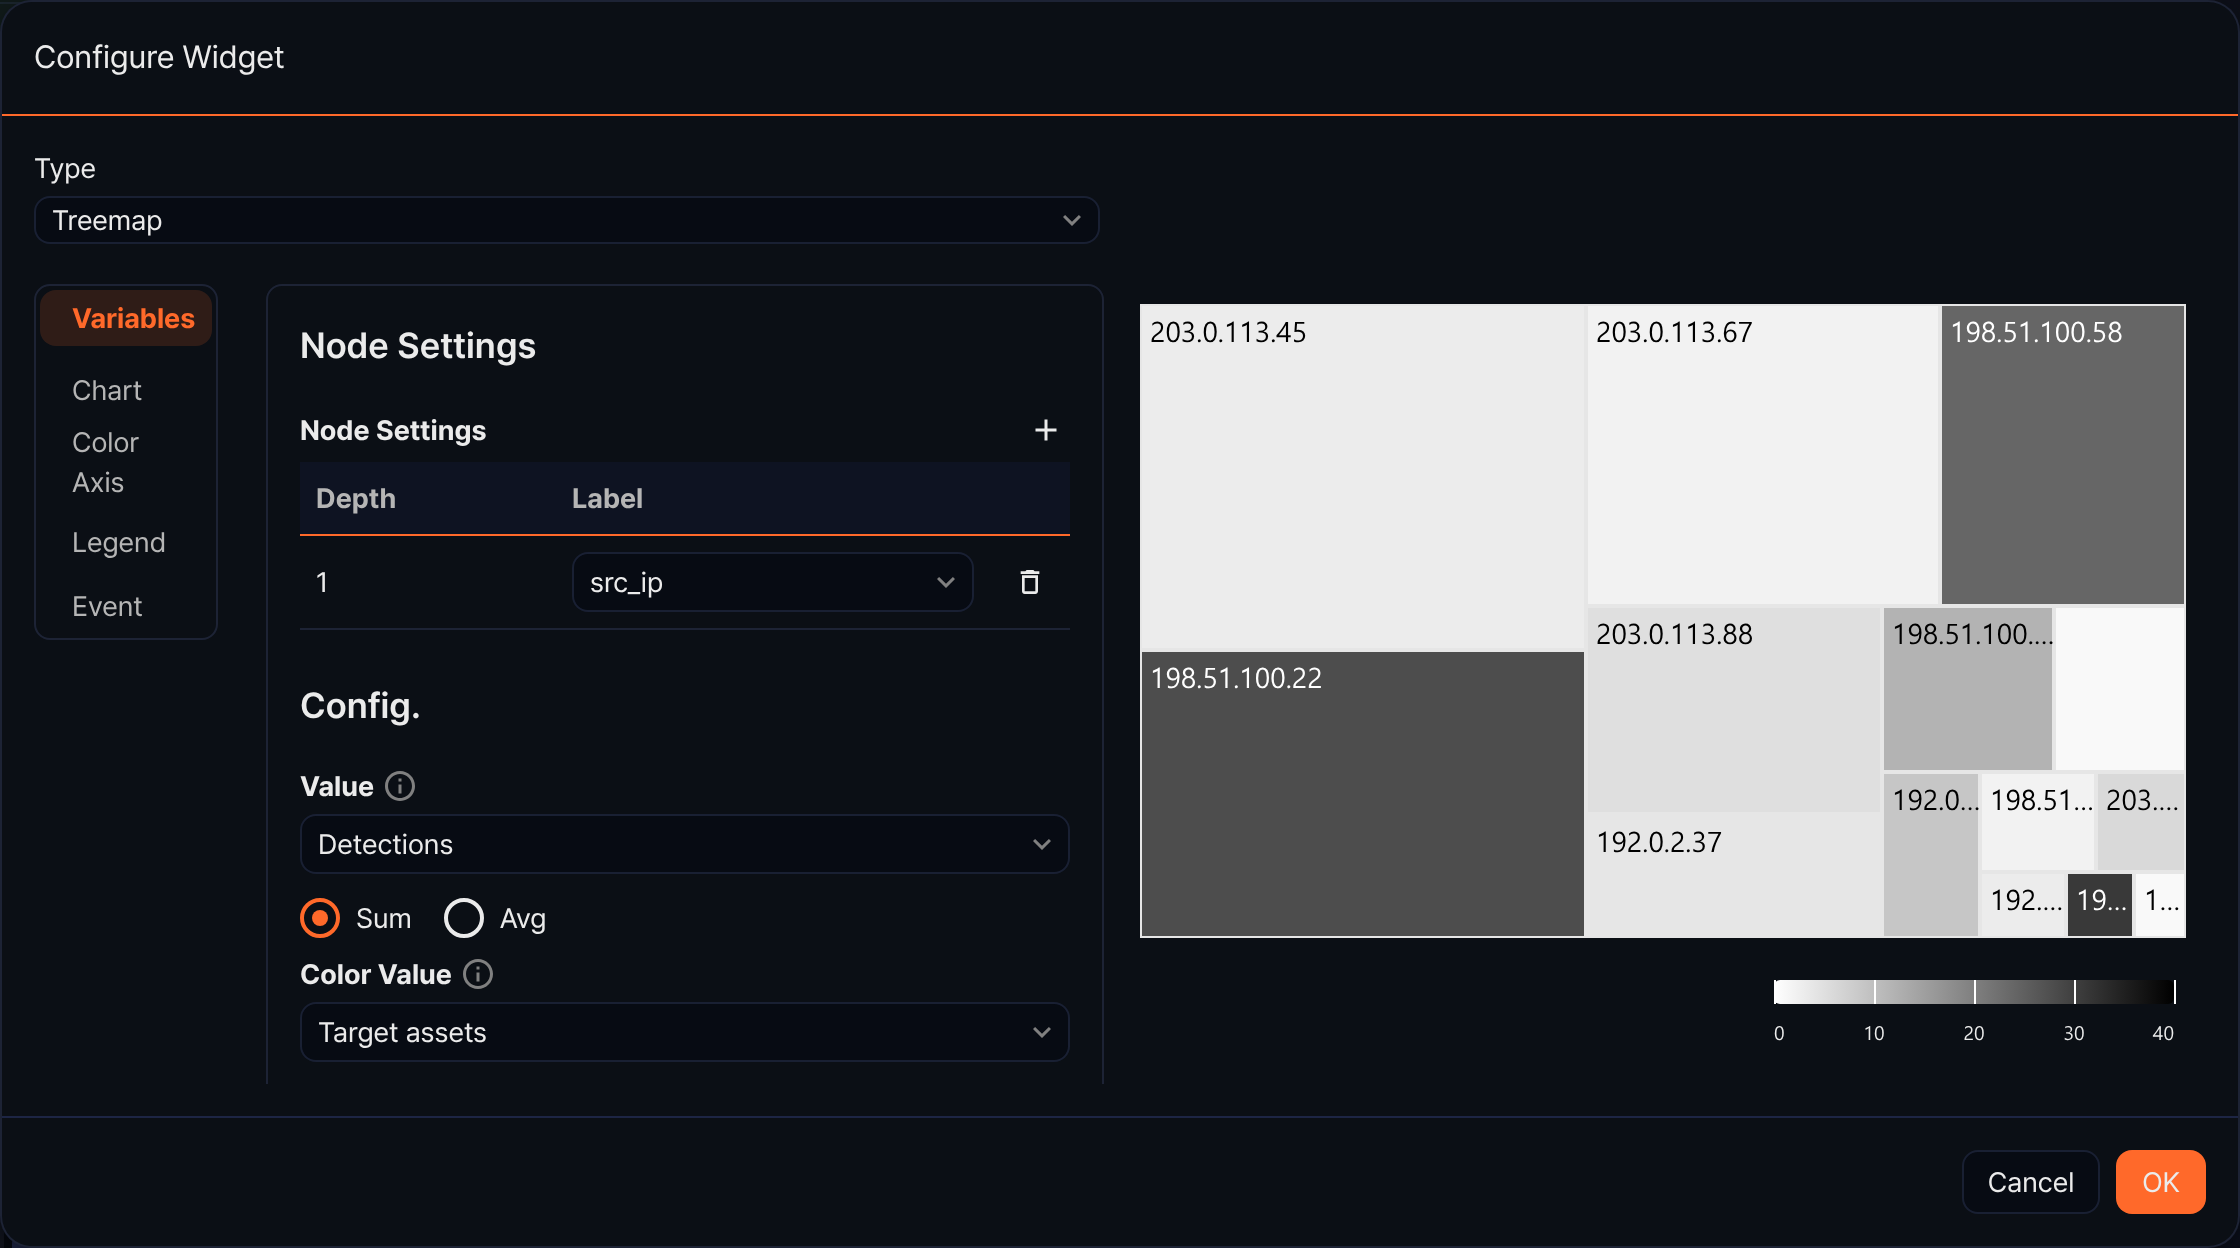Delete the src_ip node row
This screenshot has width=2240, height=1248.
coord(1029,582)
